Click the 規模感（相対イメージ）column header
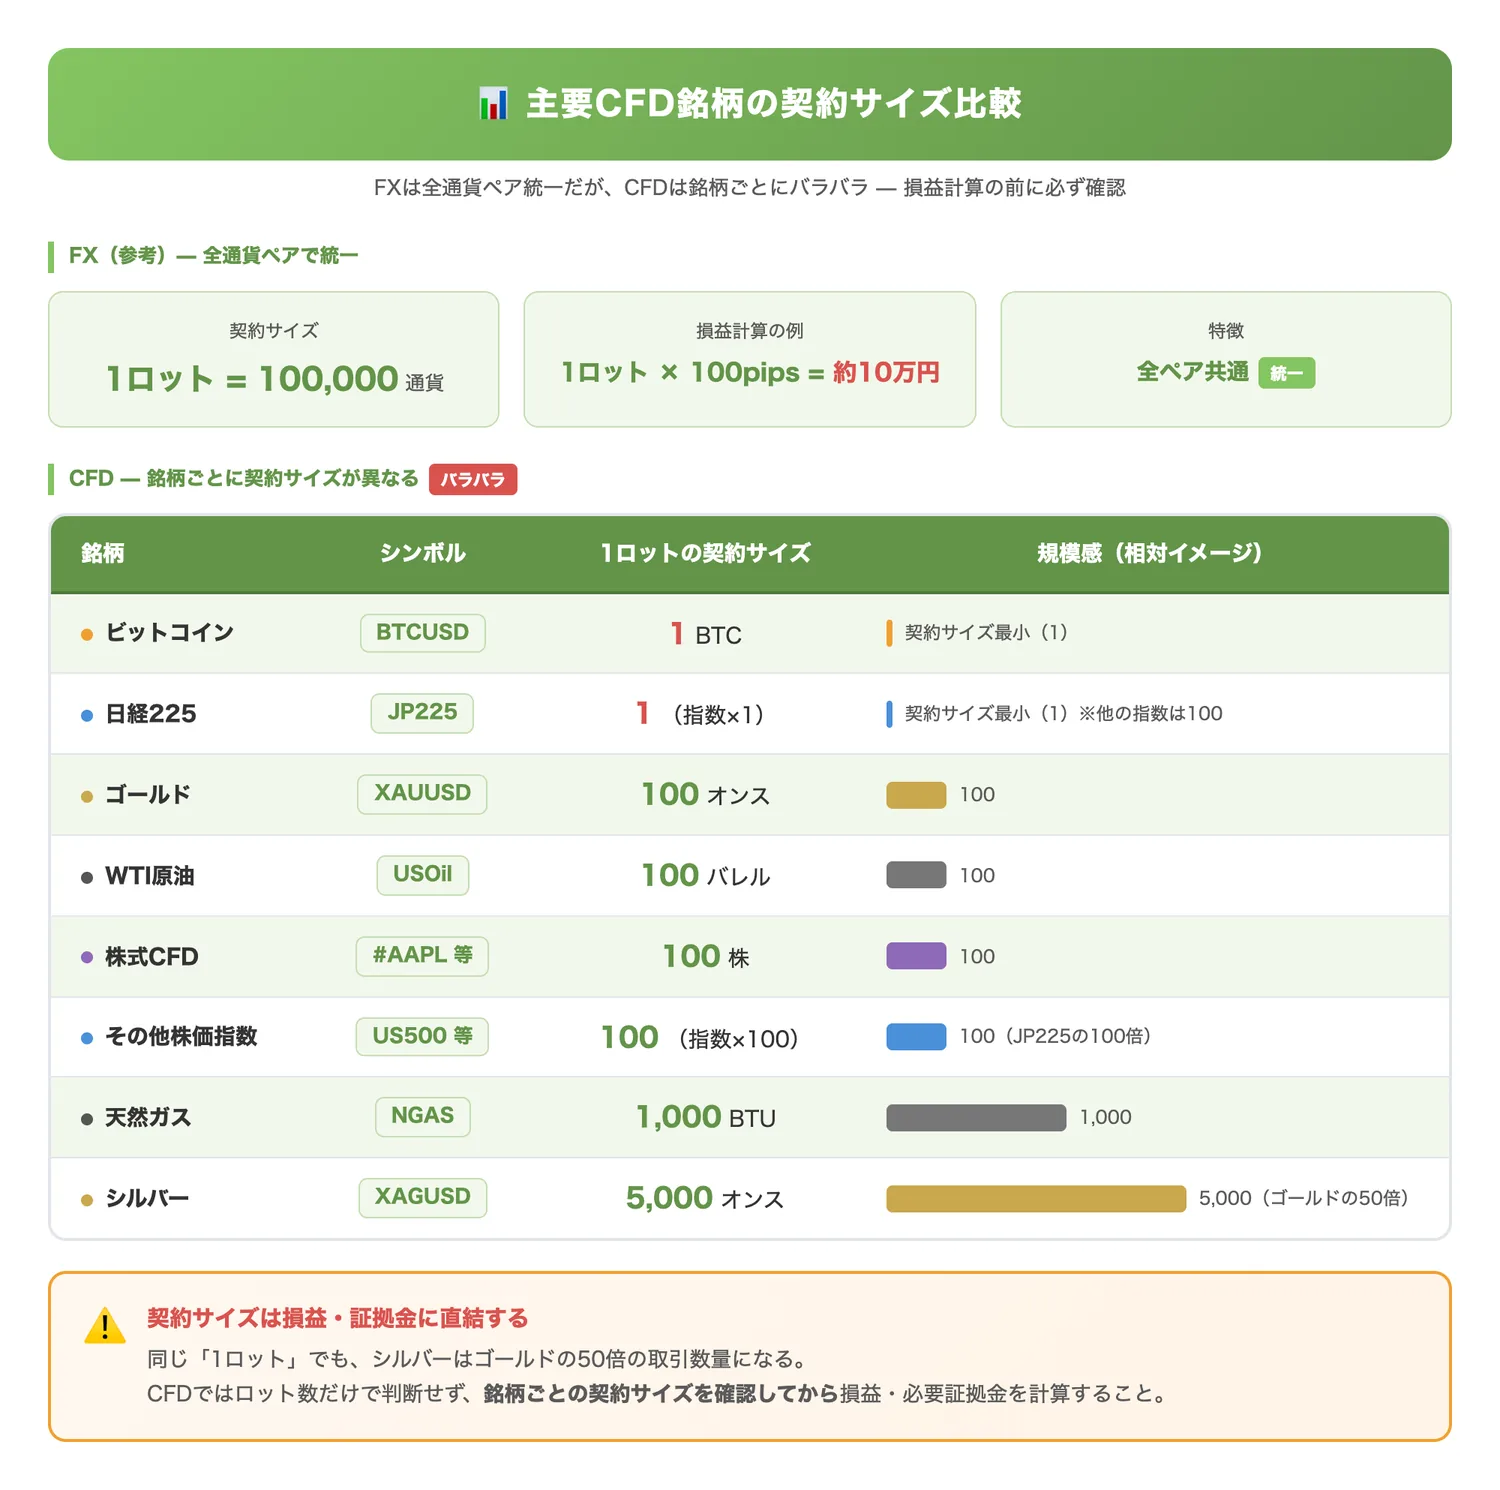The height and width of the screenshot is (1490, 1500). (1150, 553)
